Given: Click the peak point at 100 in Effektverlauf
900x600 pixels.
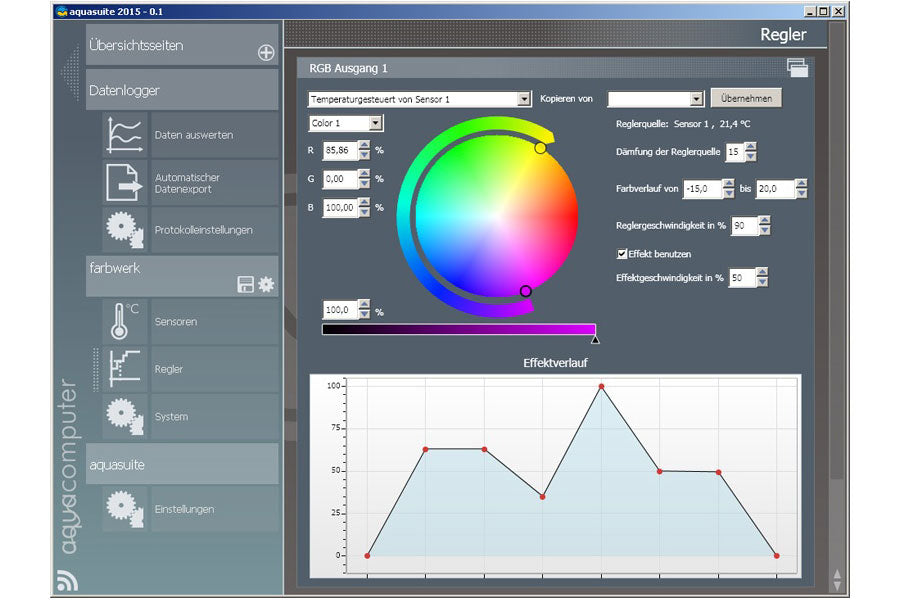Looking at the screenshot, I should pos(601,386).
